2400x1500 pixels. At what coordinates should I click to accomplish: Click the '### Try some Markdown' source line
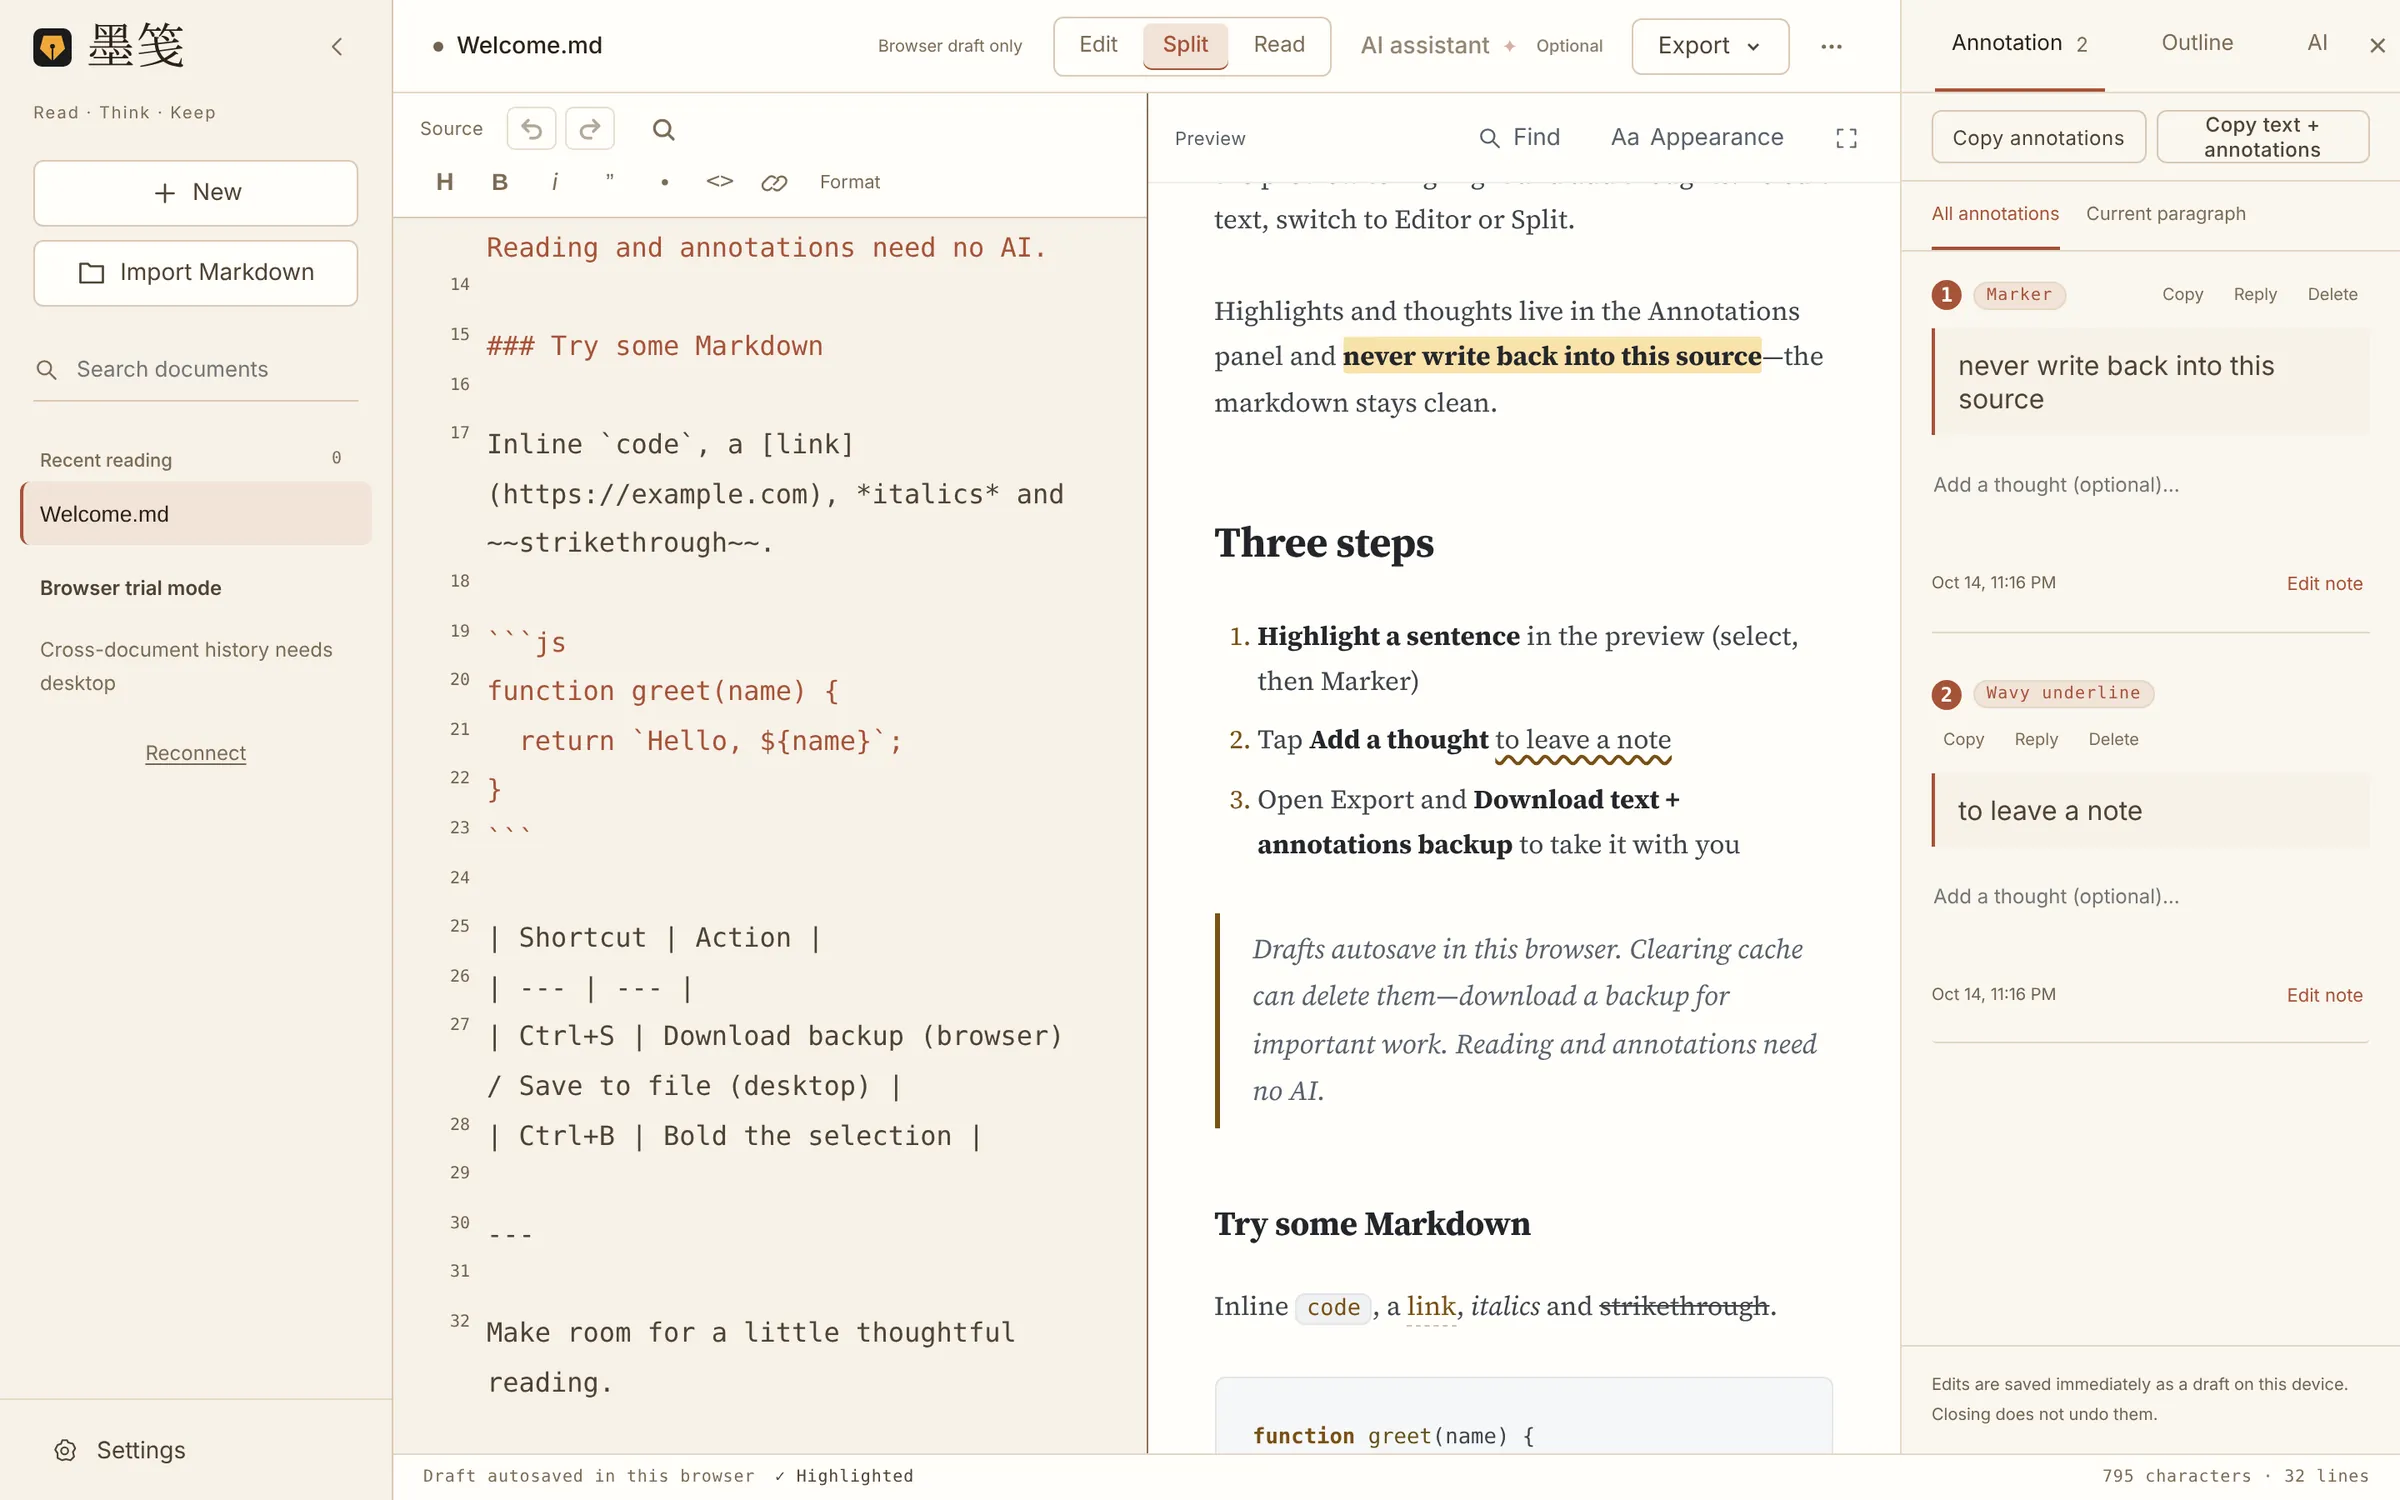(655, 347)
